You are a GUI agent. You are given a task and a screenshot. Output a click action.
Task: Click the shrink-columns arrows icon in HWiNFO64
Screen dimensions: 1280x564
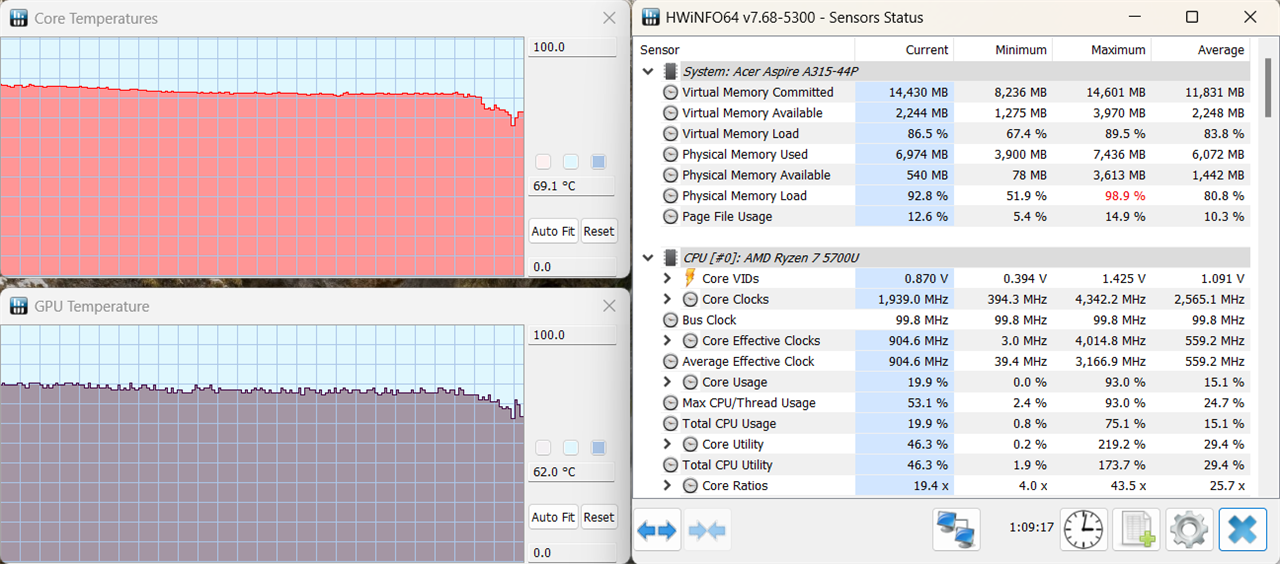[x=707, y=530]
